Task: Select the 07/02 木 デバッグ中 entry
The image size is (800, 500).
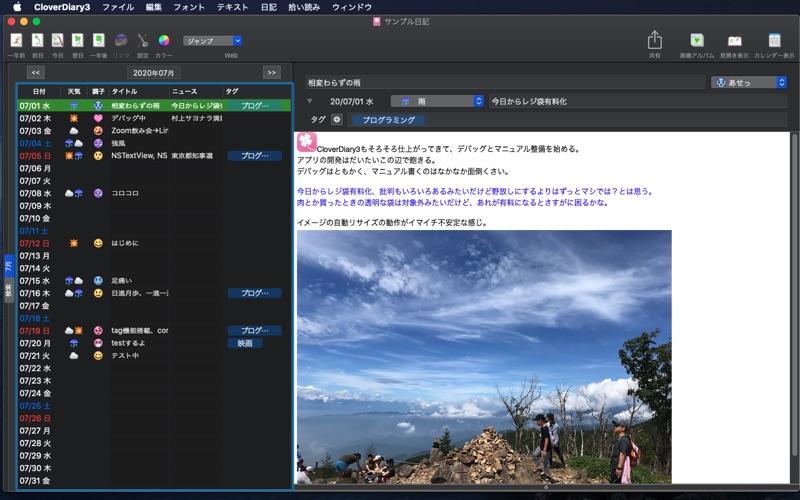Action: [x=155, y=118]
